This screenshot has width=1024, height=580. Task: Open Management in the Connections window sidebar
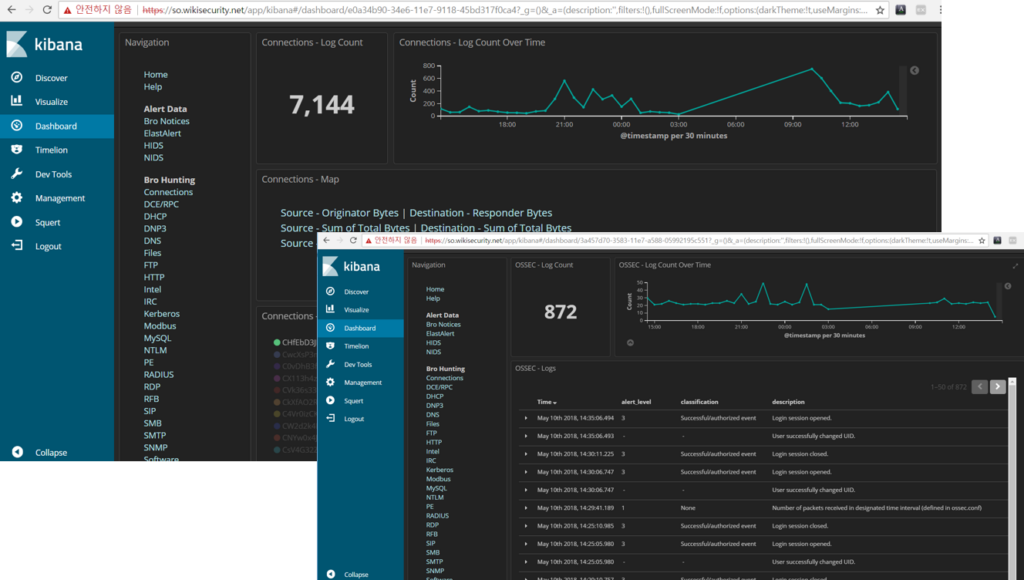59,198
